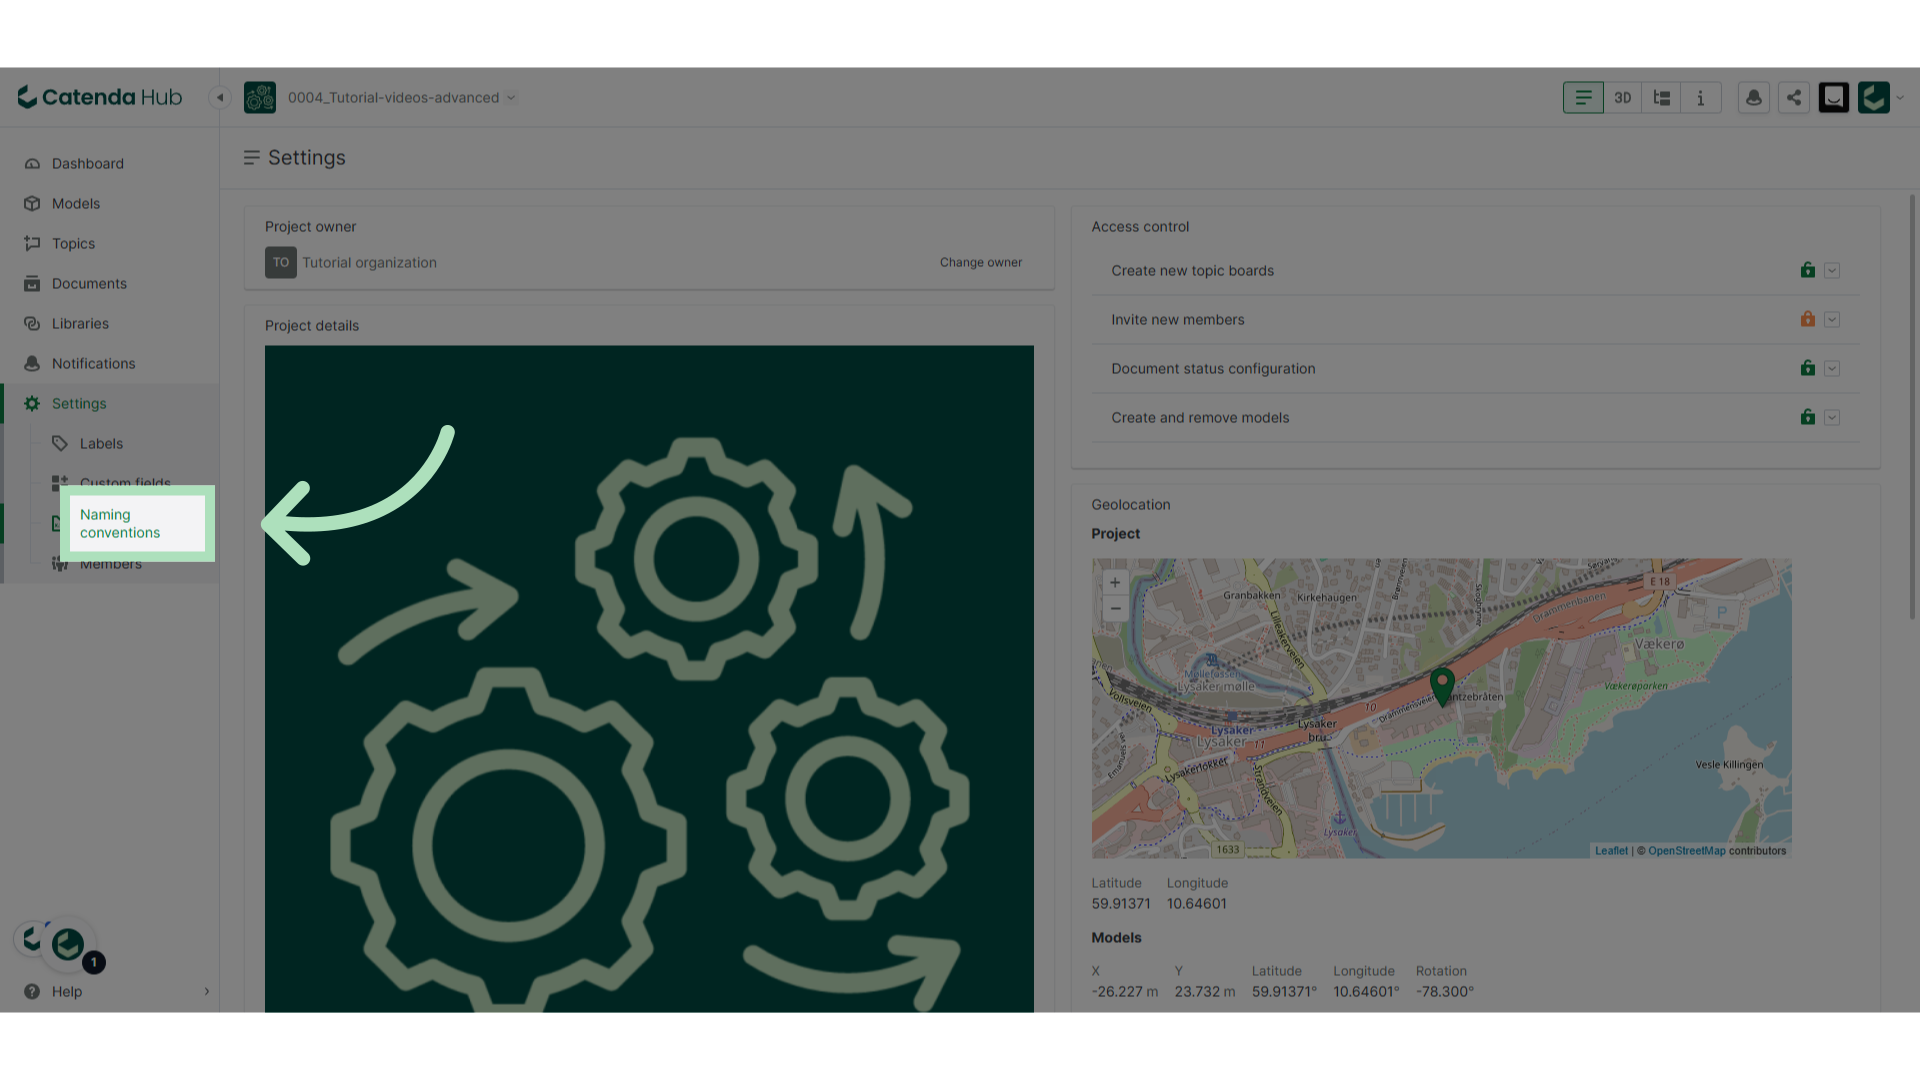Click the Topics flag icon
This screenshot has width=1920, height=1080.
(32, 244)
